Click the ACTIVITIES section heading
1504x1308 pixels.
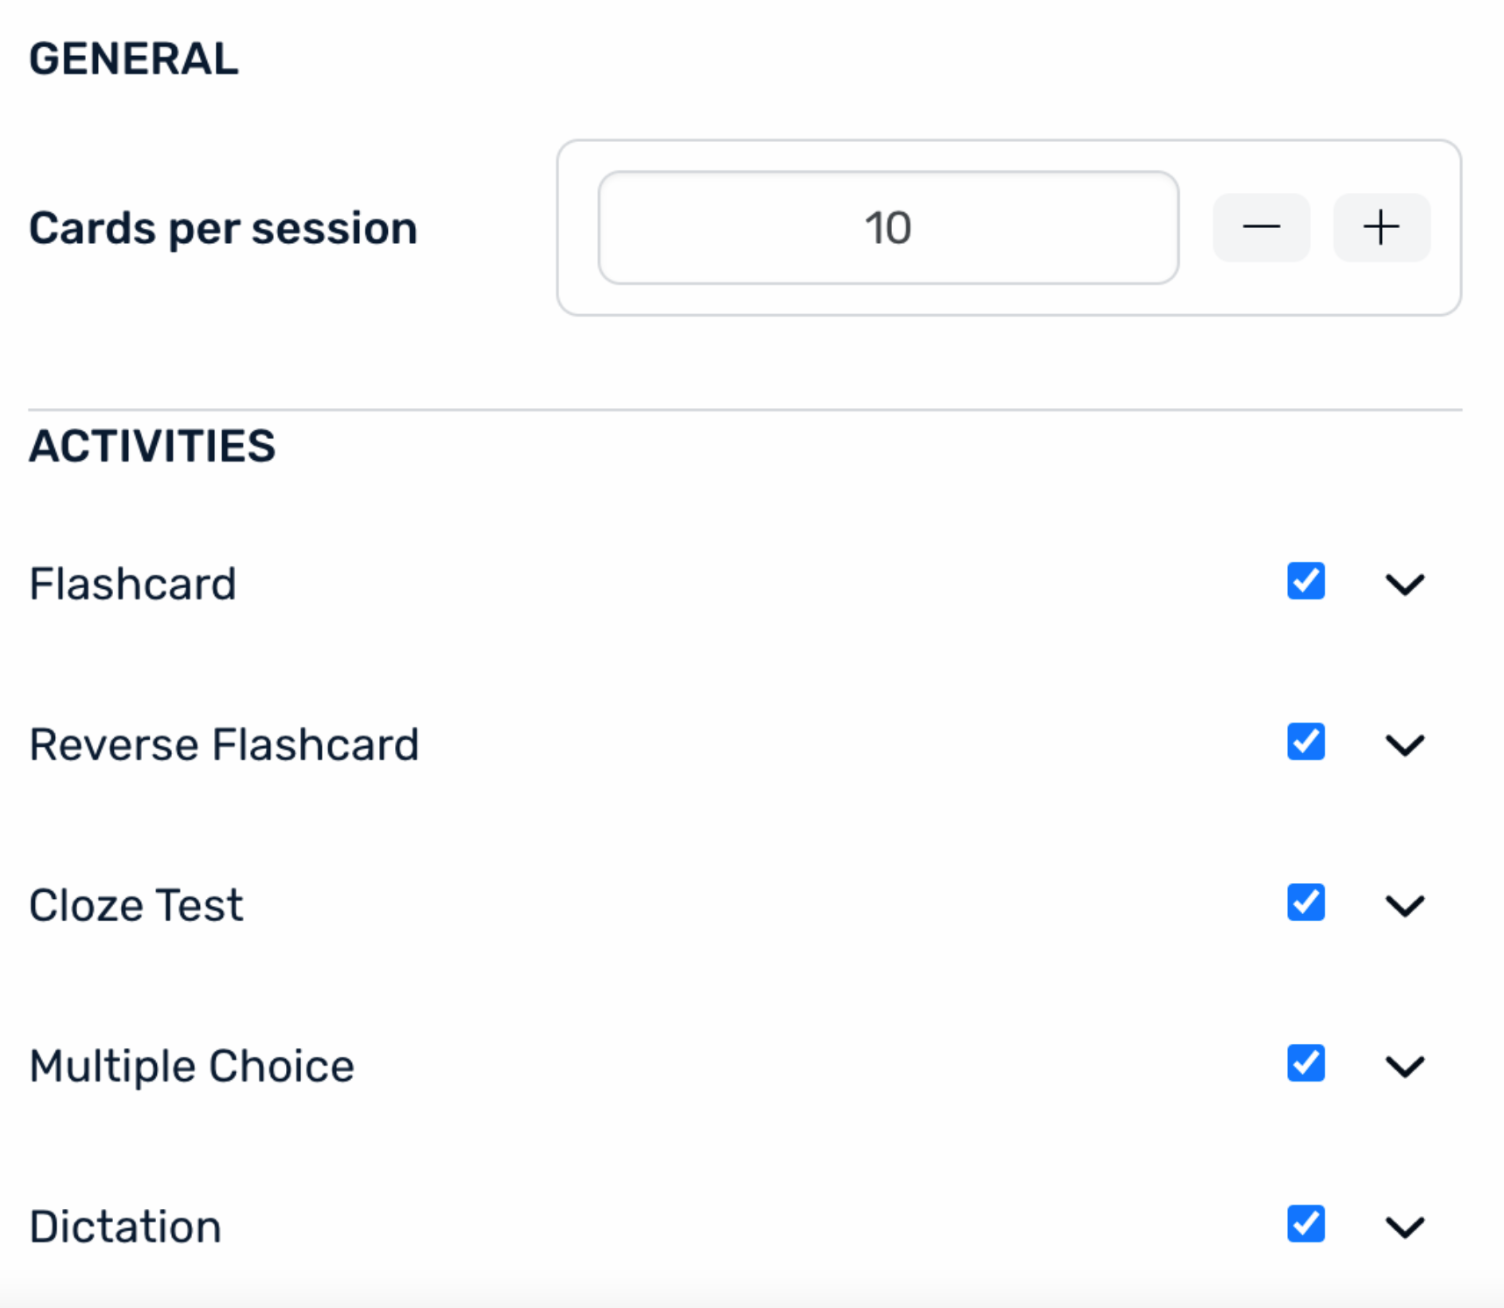[x=152, y=446]
